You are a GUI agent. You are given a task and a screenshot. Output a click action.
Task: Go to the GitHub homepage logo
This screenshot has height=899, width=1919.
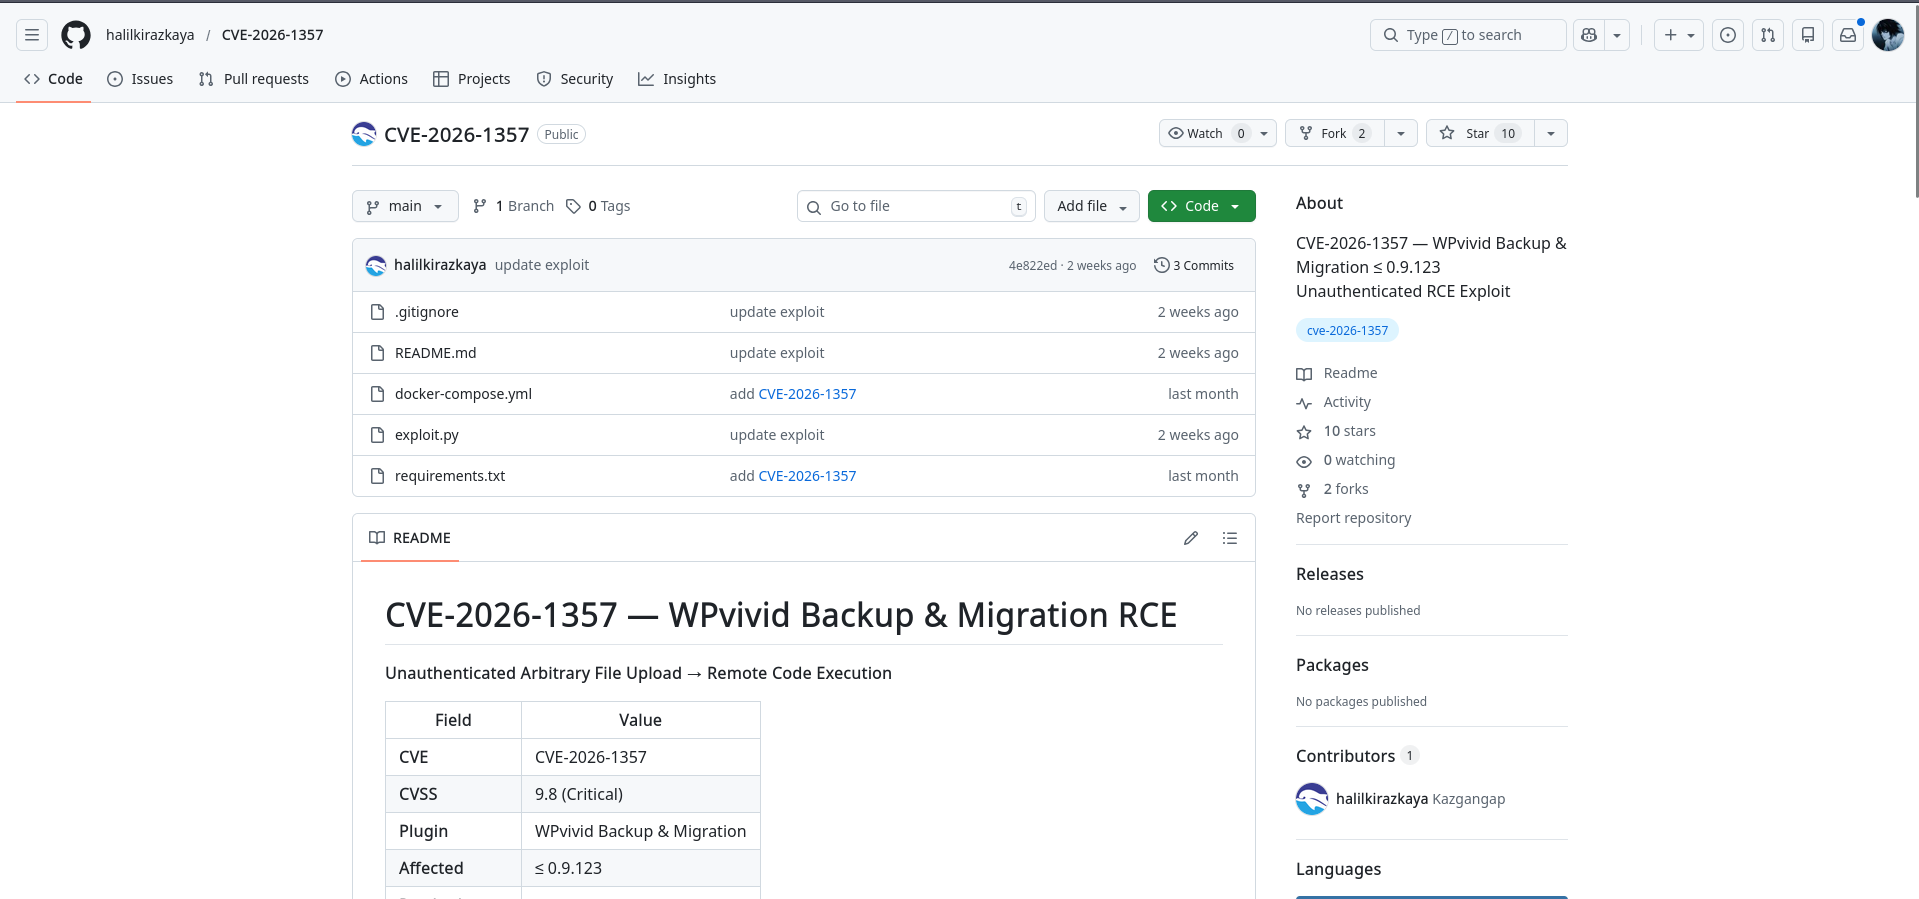pyautogui.click(x=76, y=35)
